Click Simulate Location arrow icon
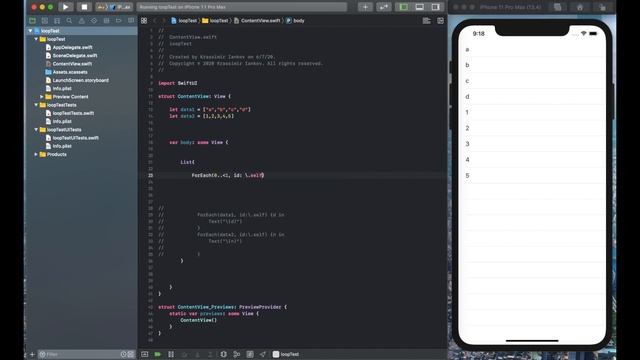Viewport: 640px width, 360px height. point(262,354)
